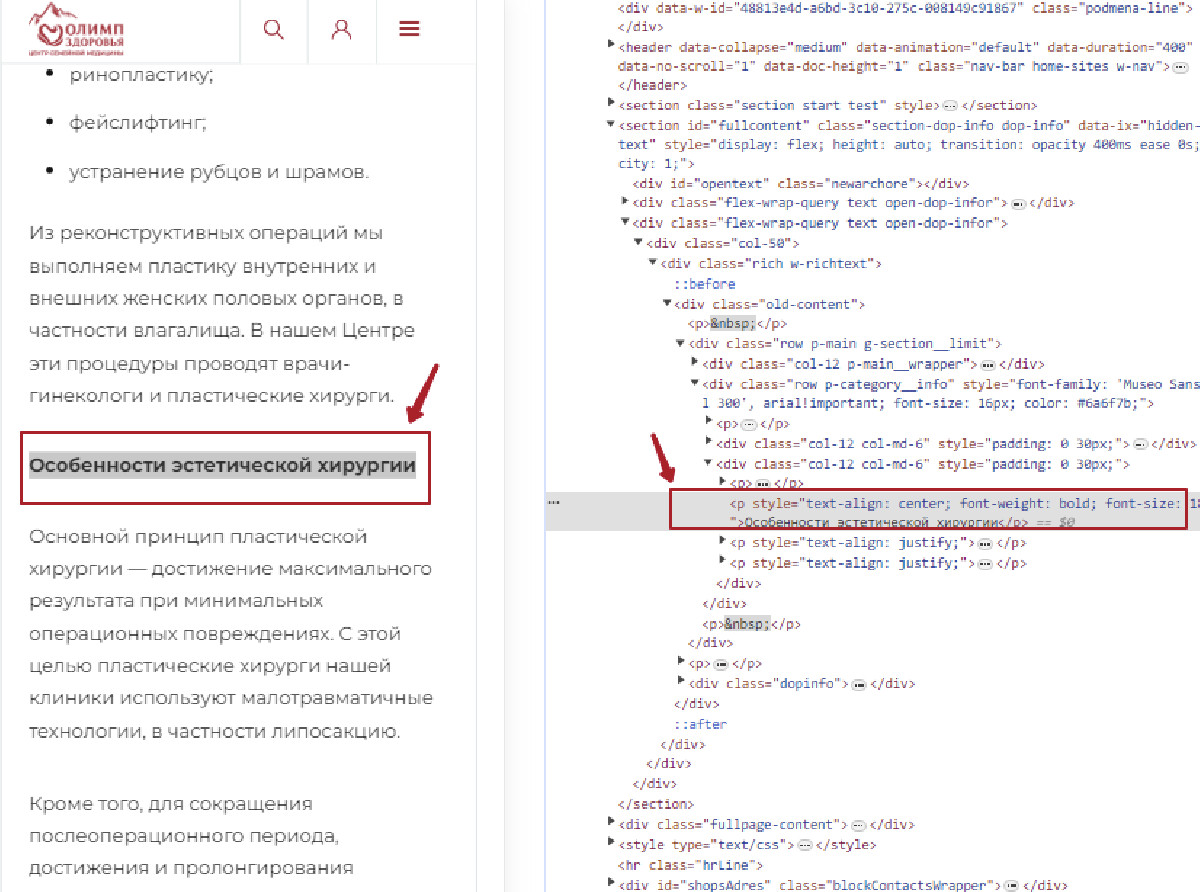Click the magnifying glass search icon
Viewport: 1200px width, 892px height.
[273, 29]
